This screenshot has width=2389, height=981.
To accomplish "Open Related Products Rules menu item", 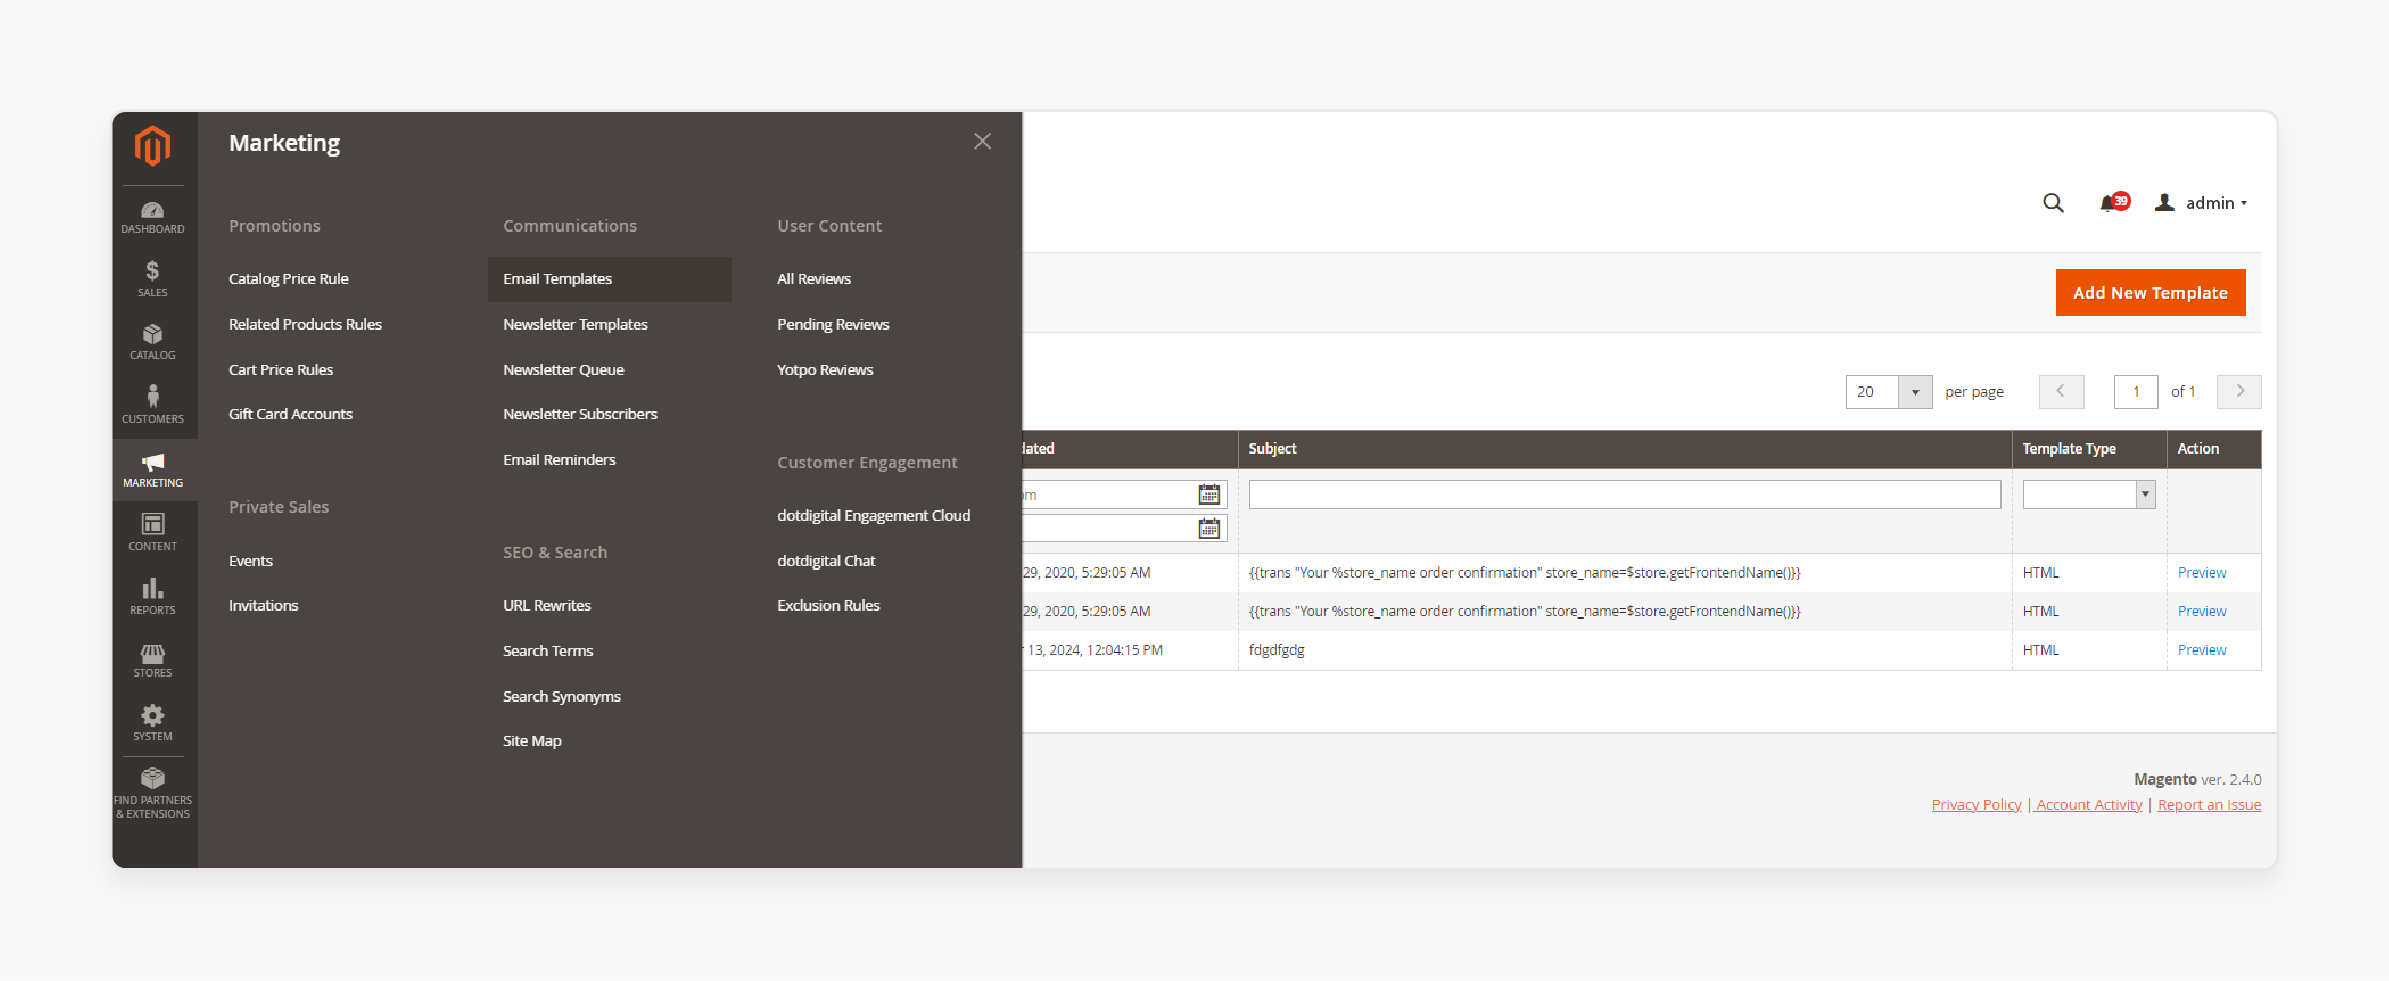I will coord(305,324).
